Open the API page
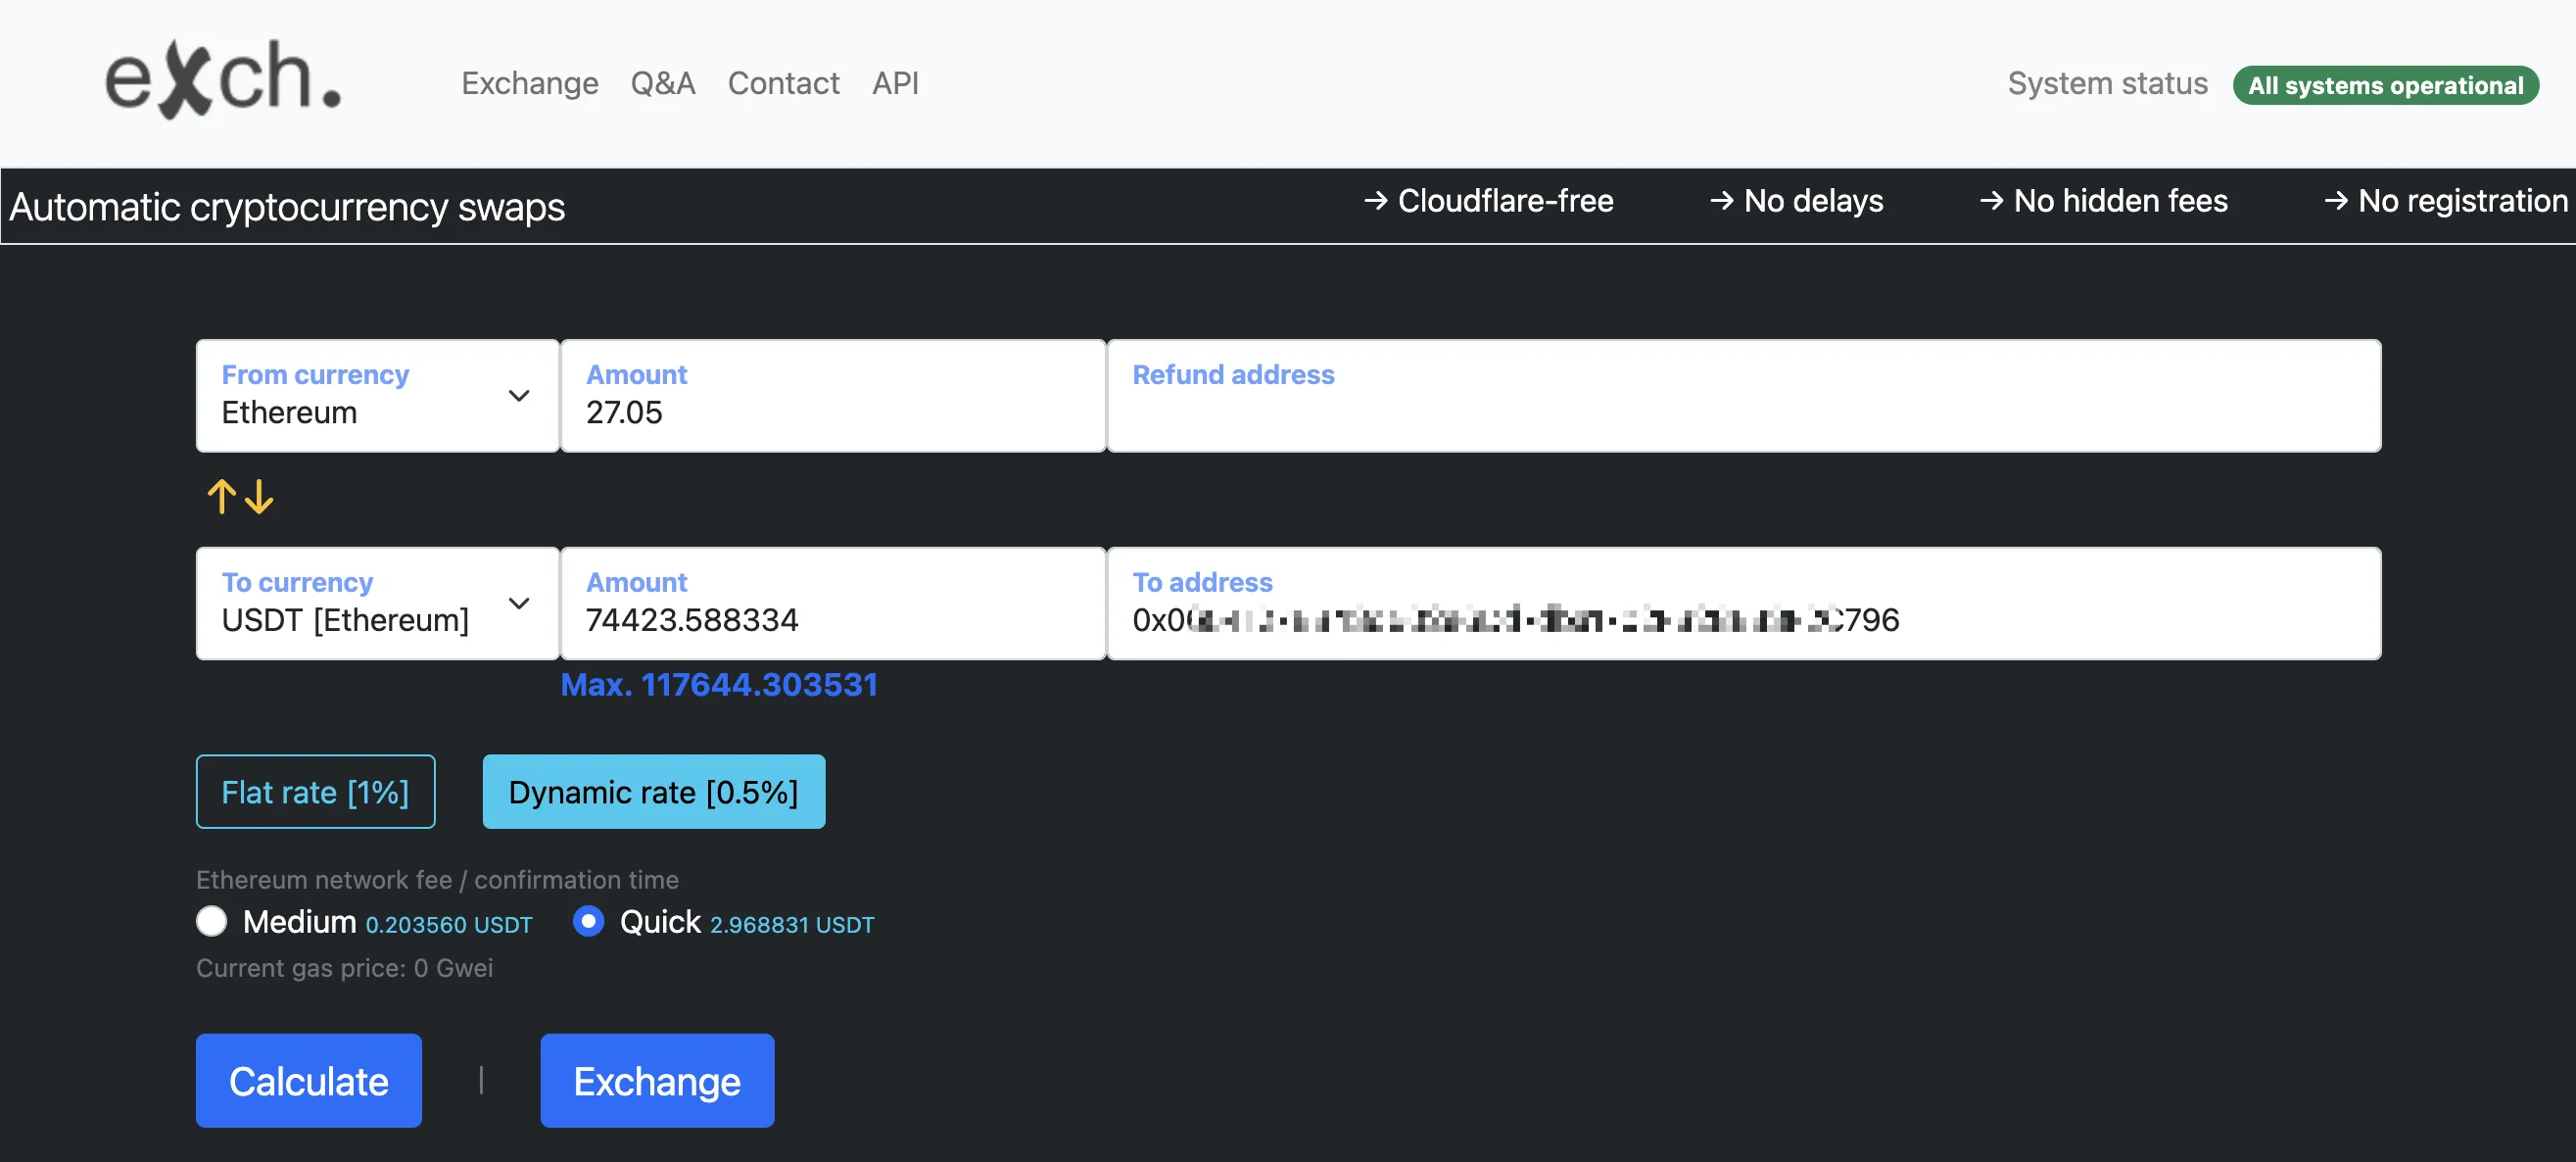The image size is (2576, 1162). click(x=894, y=83)
